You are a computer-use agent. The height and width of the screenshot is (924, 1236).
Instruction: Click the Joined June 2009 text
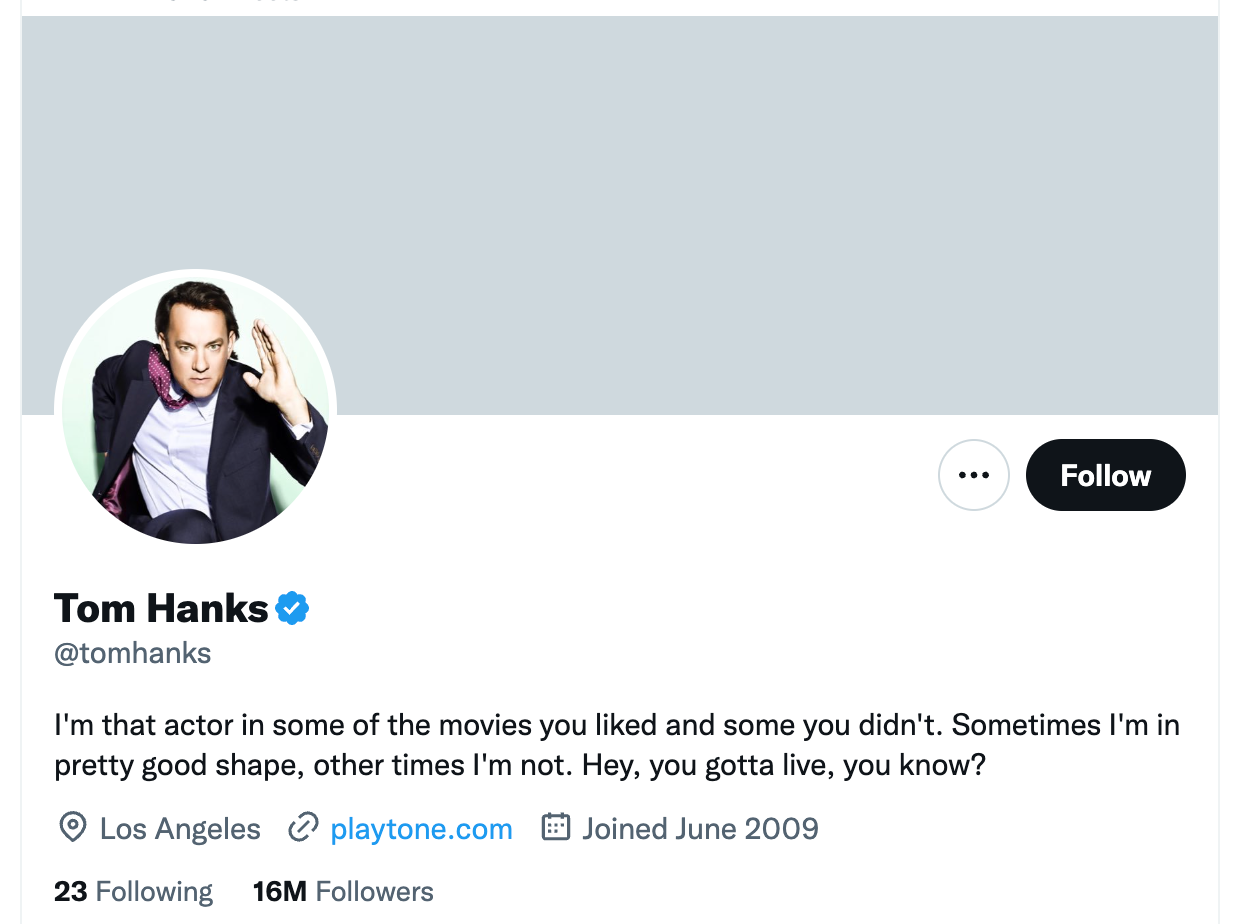coord(700,829)
